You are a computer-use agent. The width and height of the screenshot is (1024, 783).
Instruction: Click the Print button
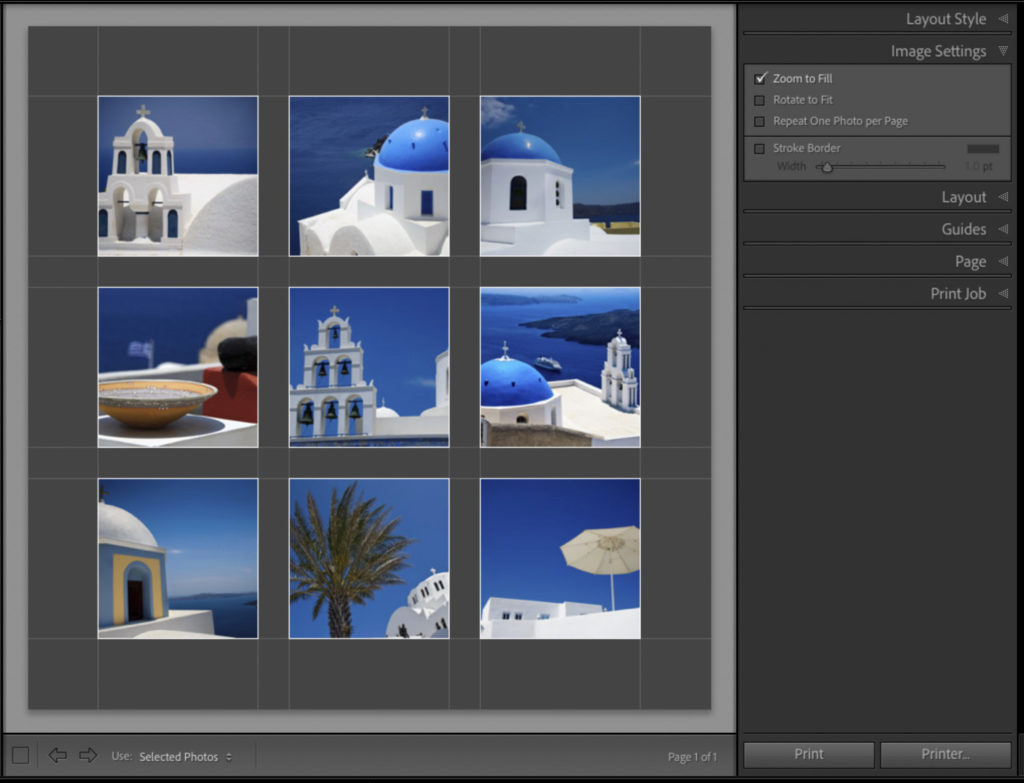[809, 754]
